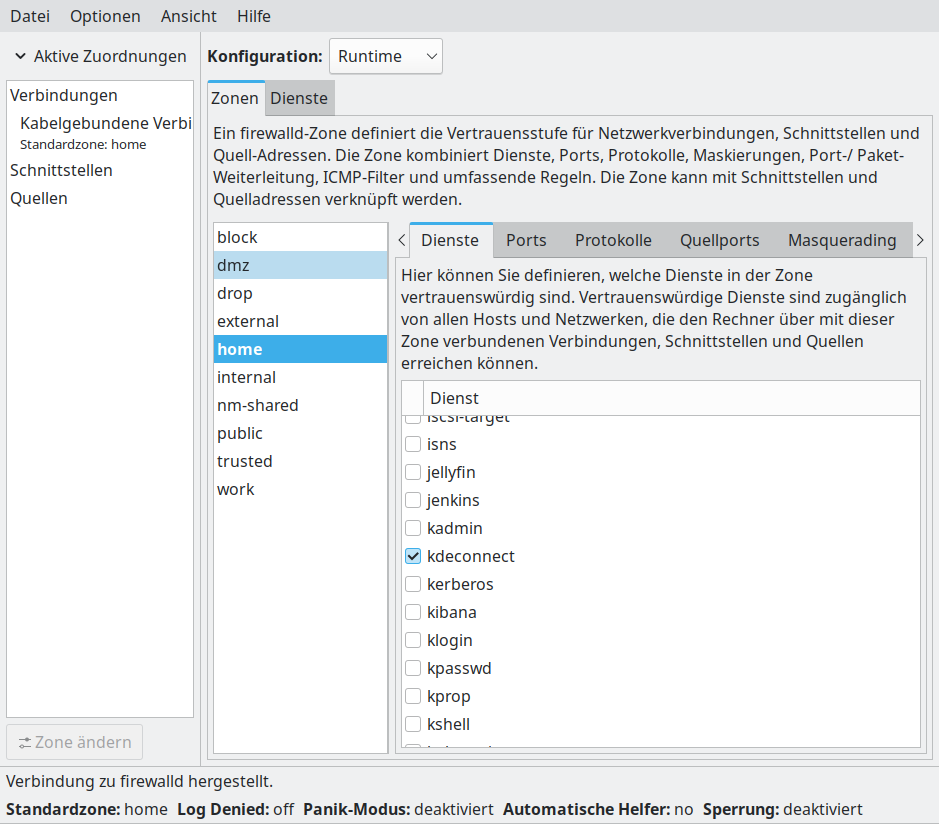The image size is (939, 824).
Task: Enable the kprop service checkbox
Action: (x=413, y=696)
